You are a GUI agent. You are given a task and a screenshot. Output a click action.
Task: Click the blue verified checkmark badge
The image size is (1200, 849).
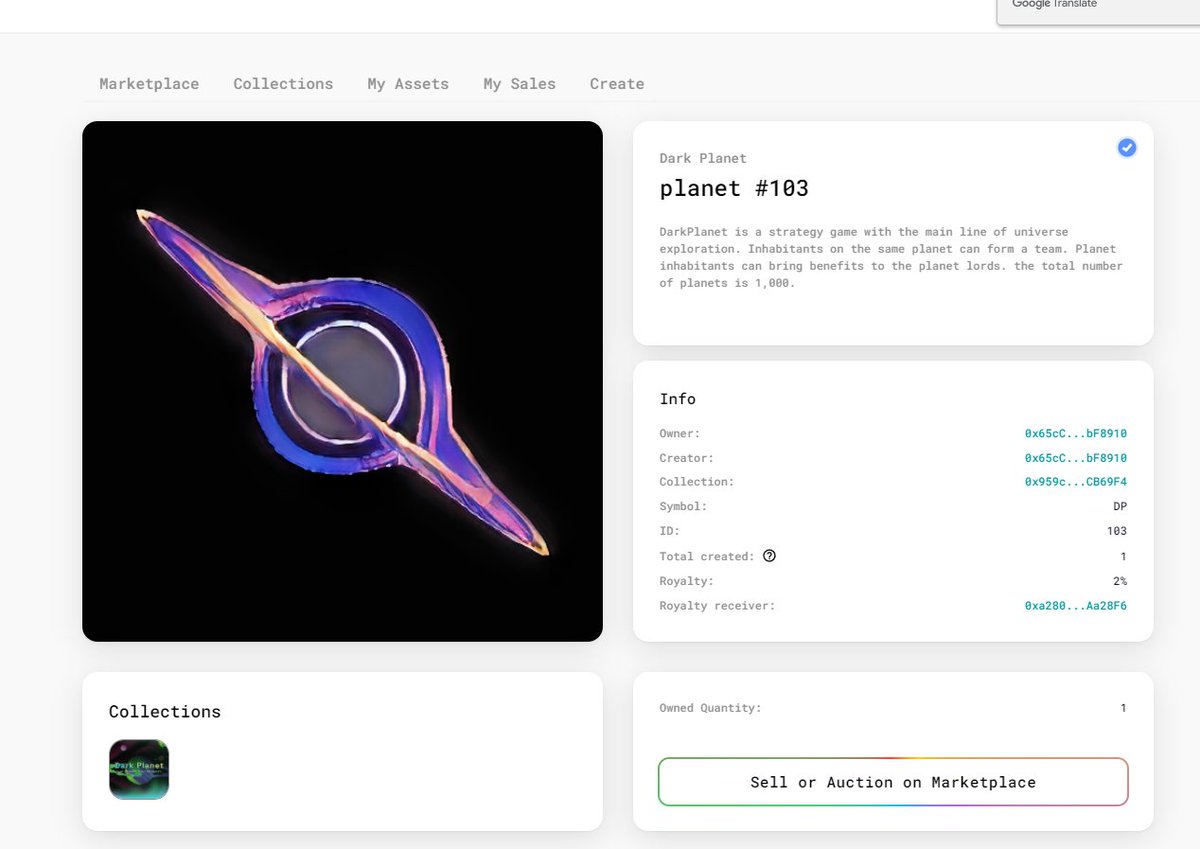coord(1127,148)
